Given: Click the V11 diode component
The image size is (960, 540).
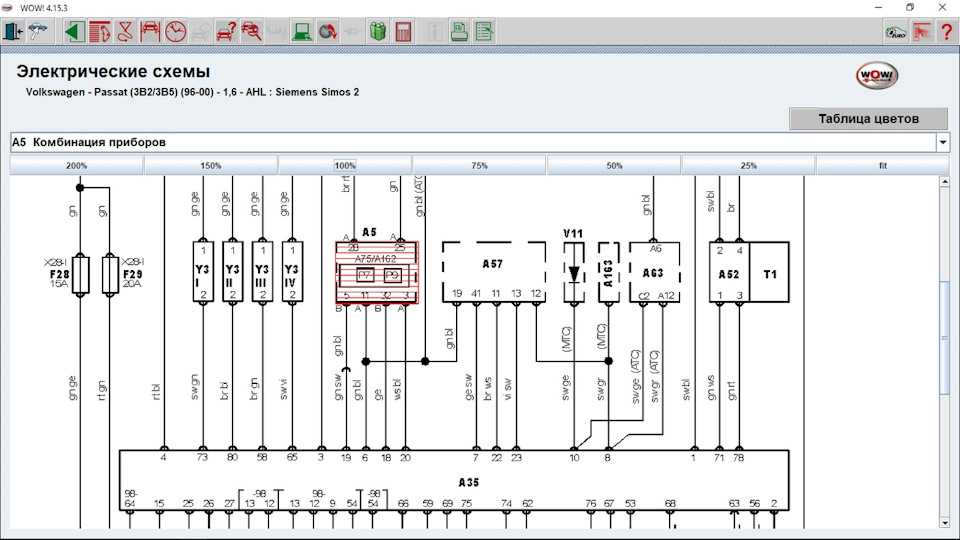Looking at the screenshot, I should tap(574, 272).
